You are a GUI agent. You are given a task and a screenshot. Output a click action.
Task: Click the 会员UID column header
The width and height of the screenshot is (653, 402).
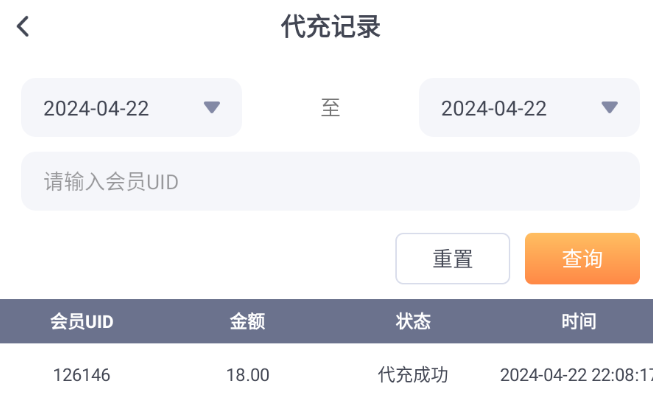pyautogui.click(x=82, y=321)
